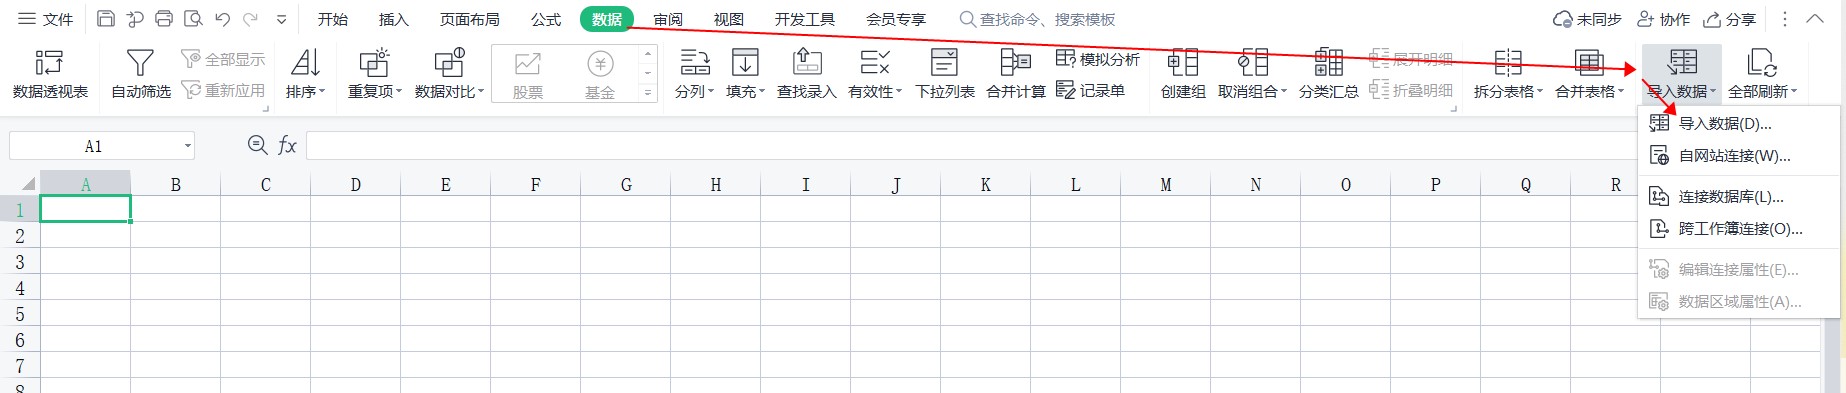Open the 数据对比 compare dropdown

click(x=449, y=75)
